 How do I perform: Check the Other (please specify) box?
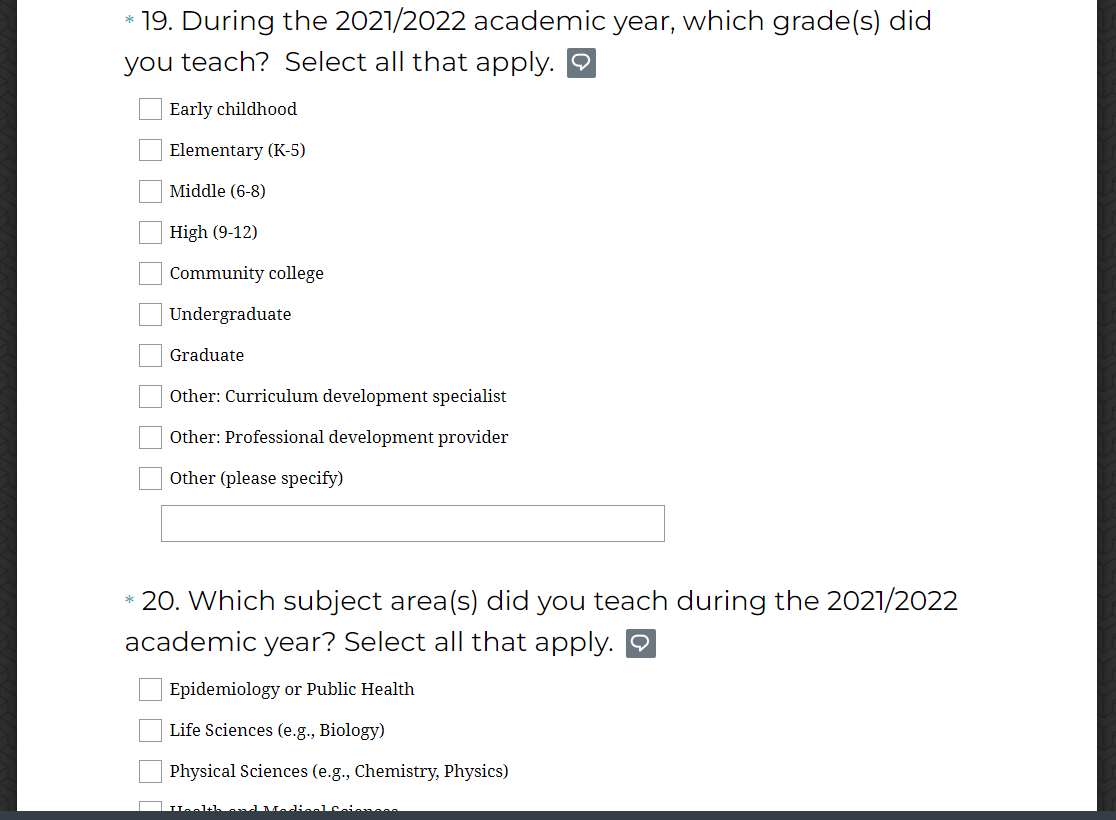(150, 478)
